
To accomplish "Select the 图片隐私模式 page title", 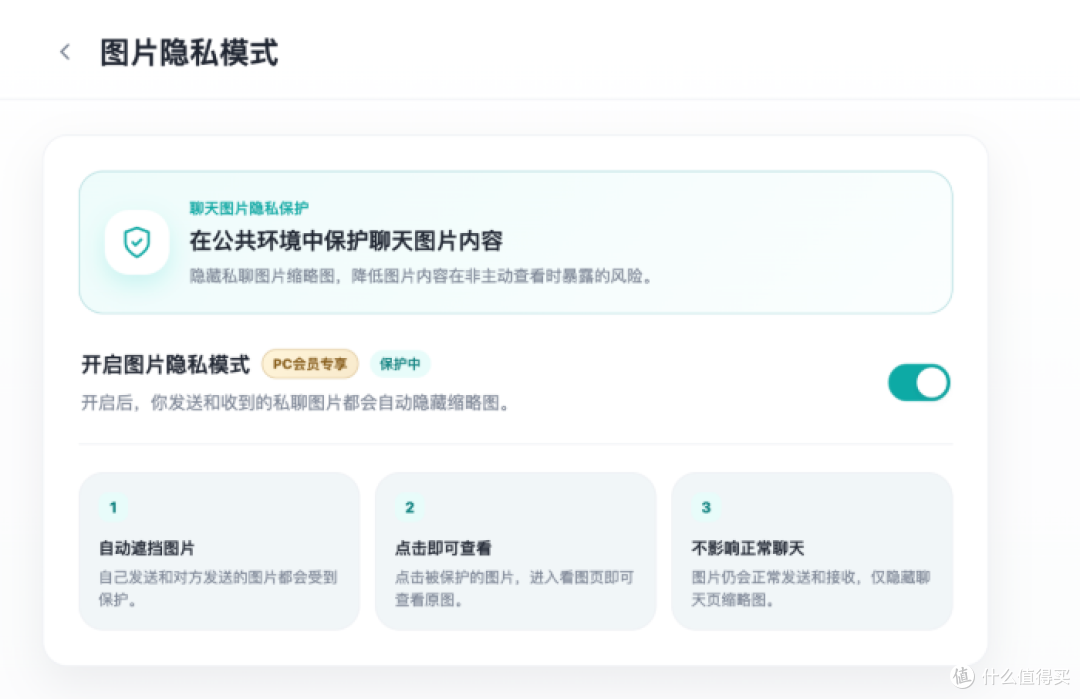I will click(189, 53).
